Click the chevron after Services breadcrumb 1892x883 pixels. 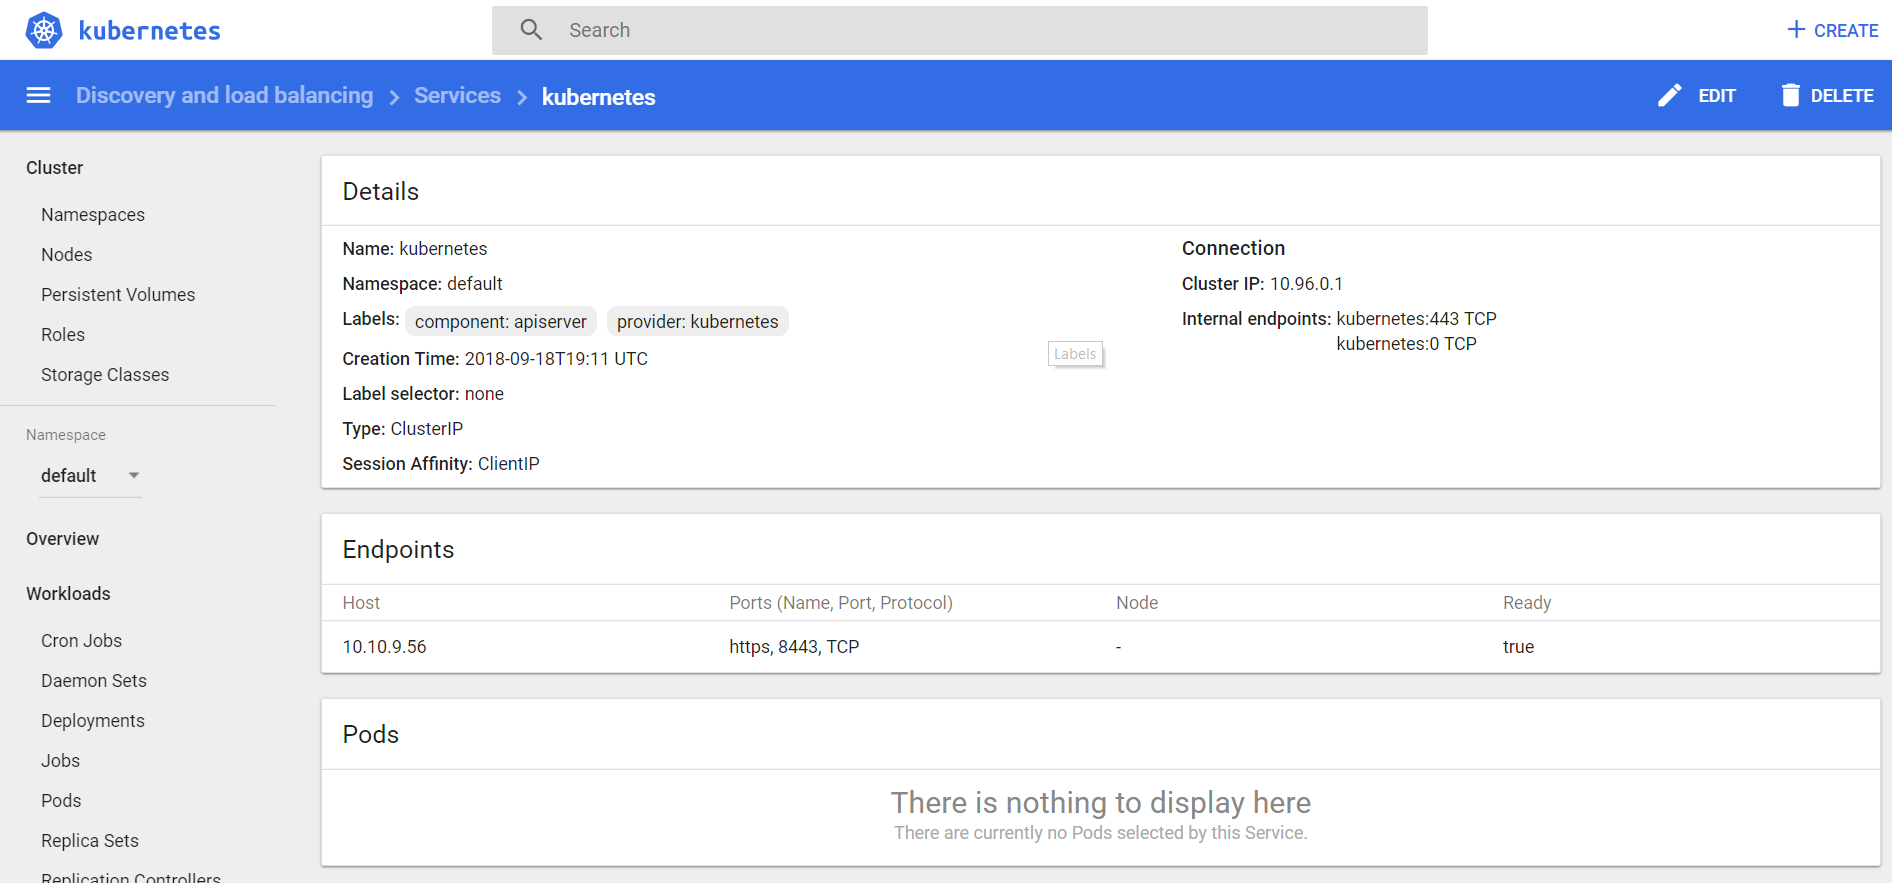522,97
